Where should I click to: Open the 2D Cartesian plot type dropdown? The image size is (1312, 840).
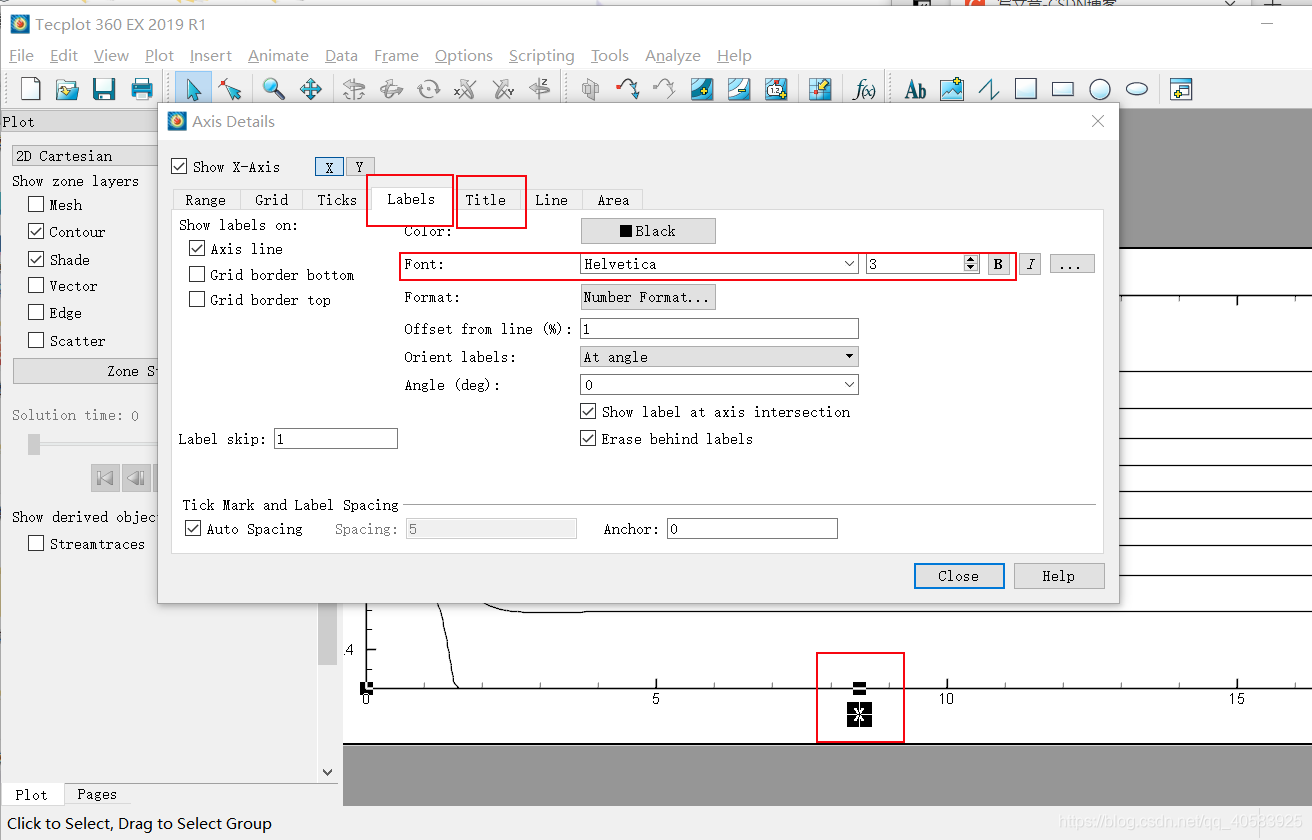coord(85,155)
